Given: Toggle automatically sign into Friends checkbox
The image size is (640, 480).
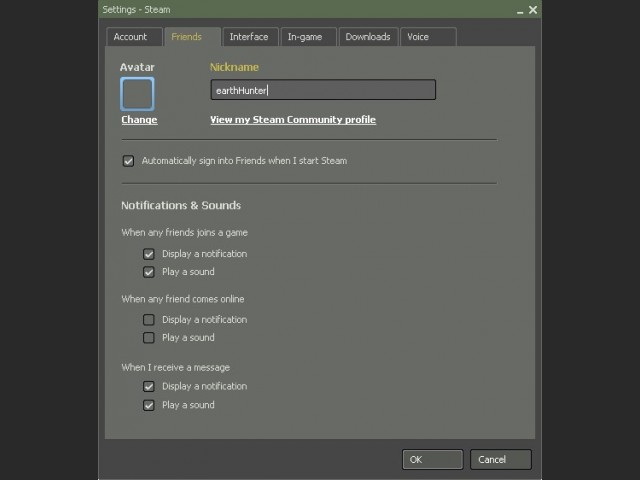Looking at the screenshot, I should [128, 161].
